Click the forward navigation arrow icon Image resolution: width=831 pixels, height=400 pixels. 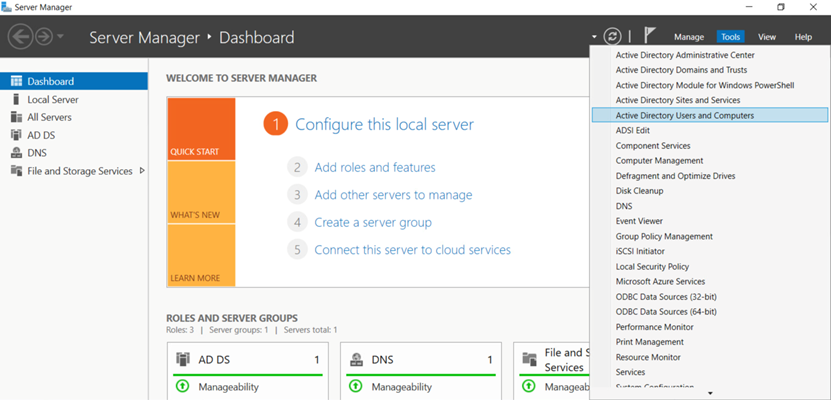[43, 37]
